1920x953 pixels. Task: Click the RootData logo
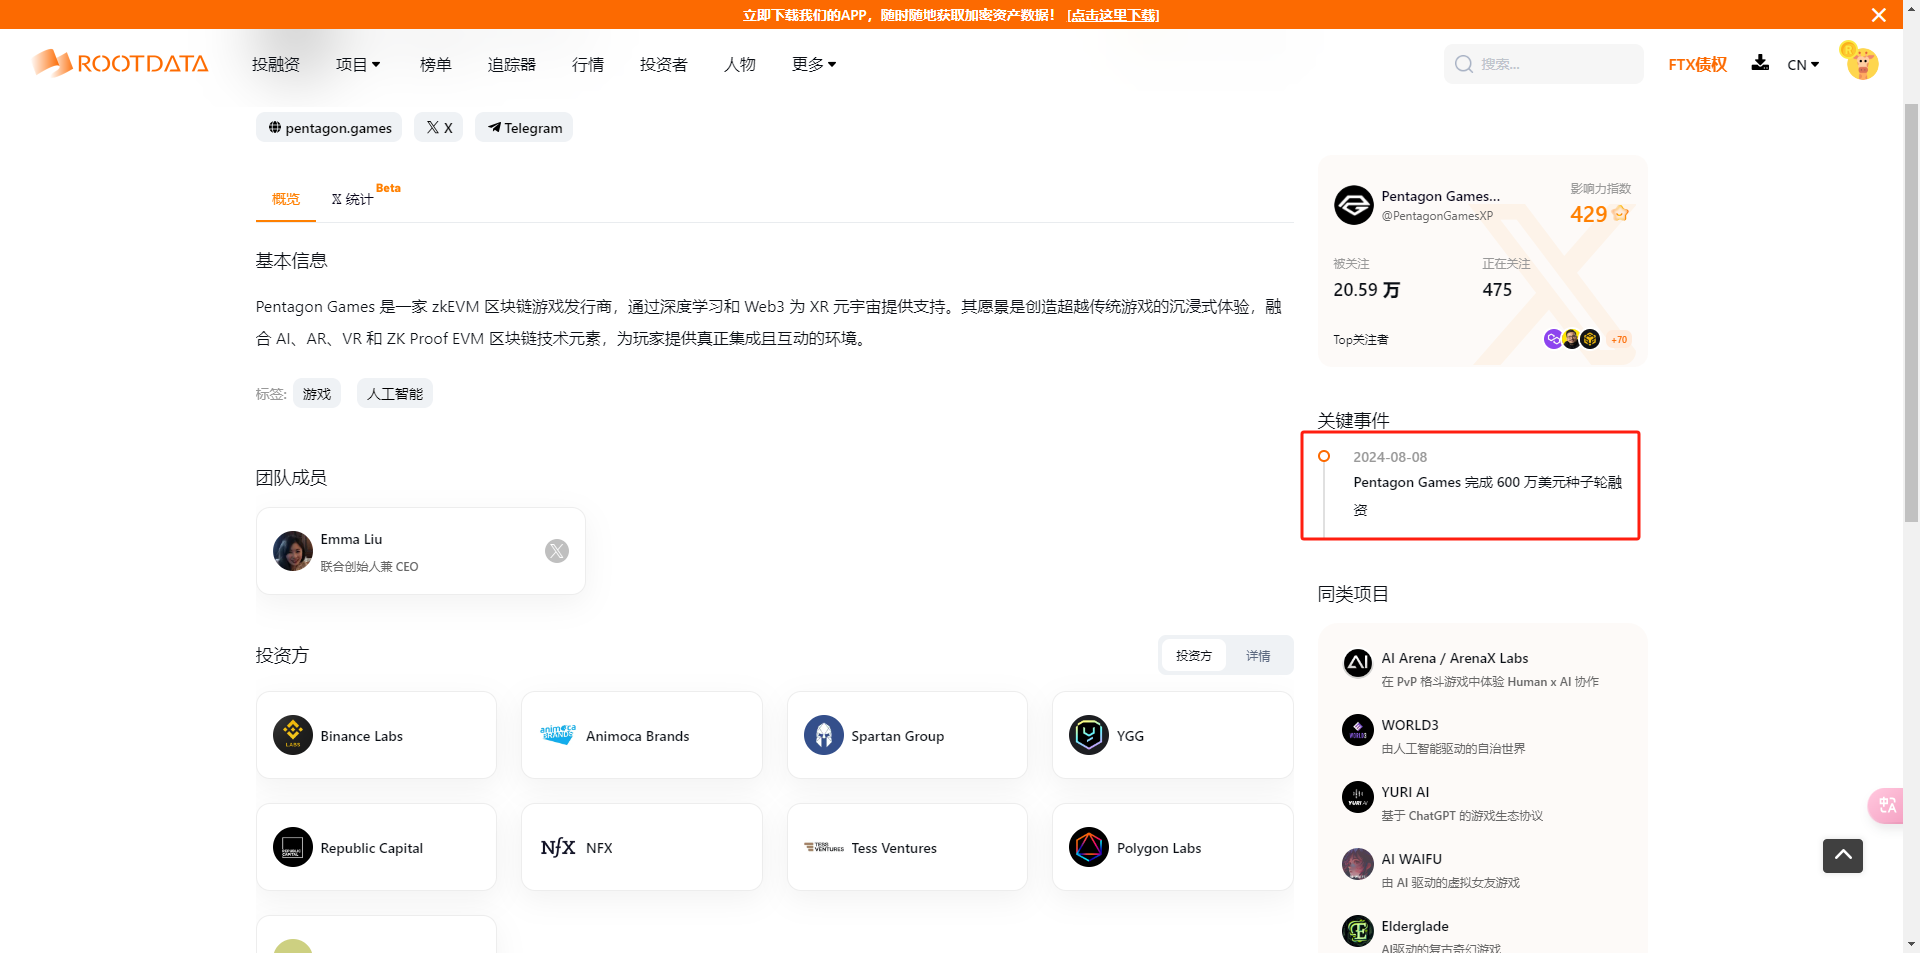click(120, 63)
